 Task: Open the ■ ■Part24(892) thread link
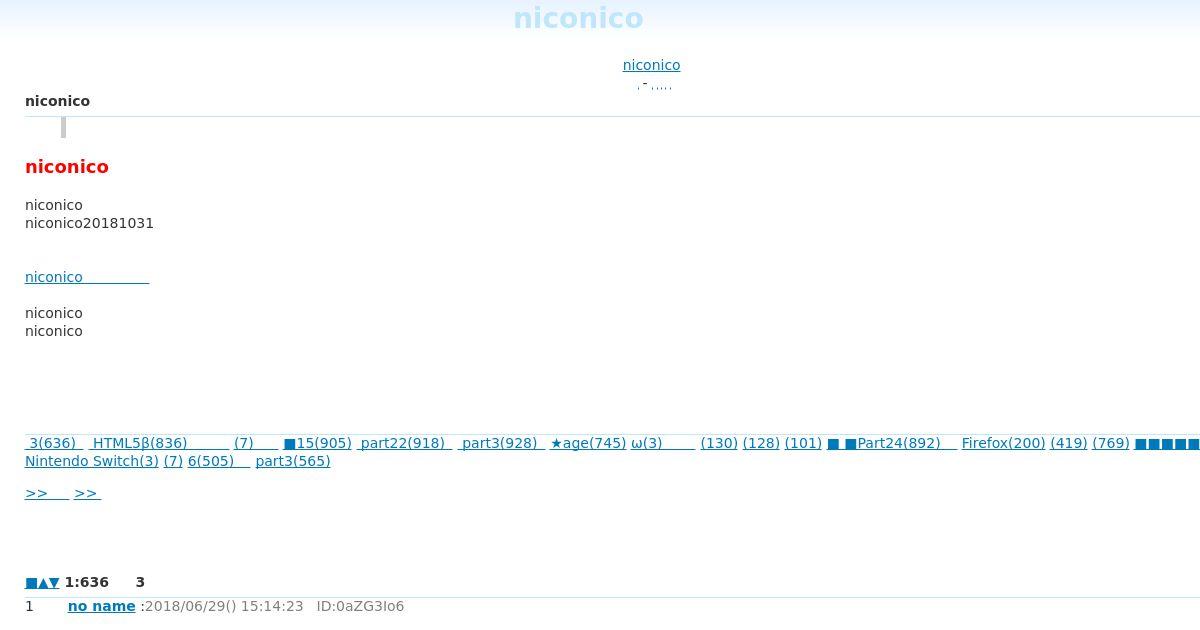click(891, 443)
